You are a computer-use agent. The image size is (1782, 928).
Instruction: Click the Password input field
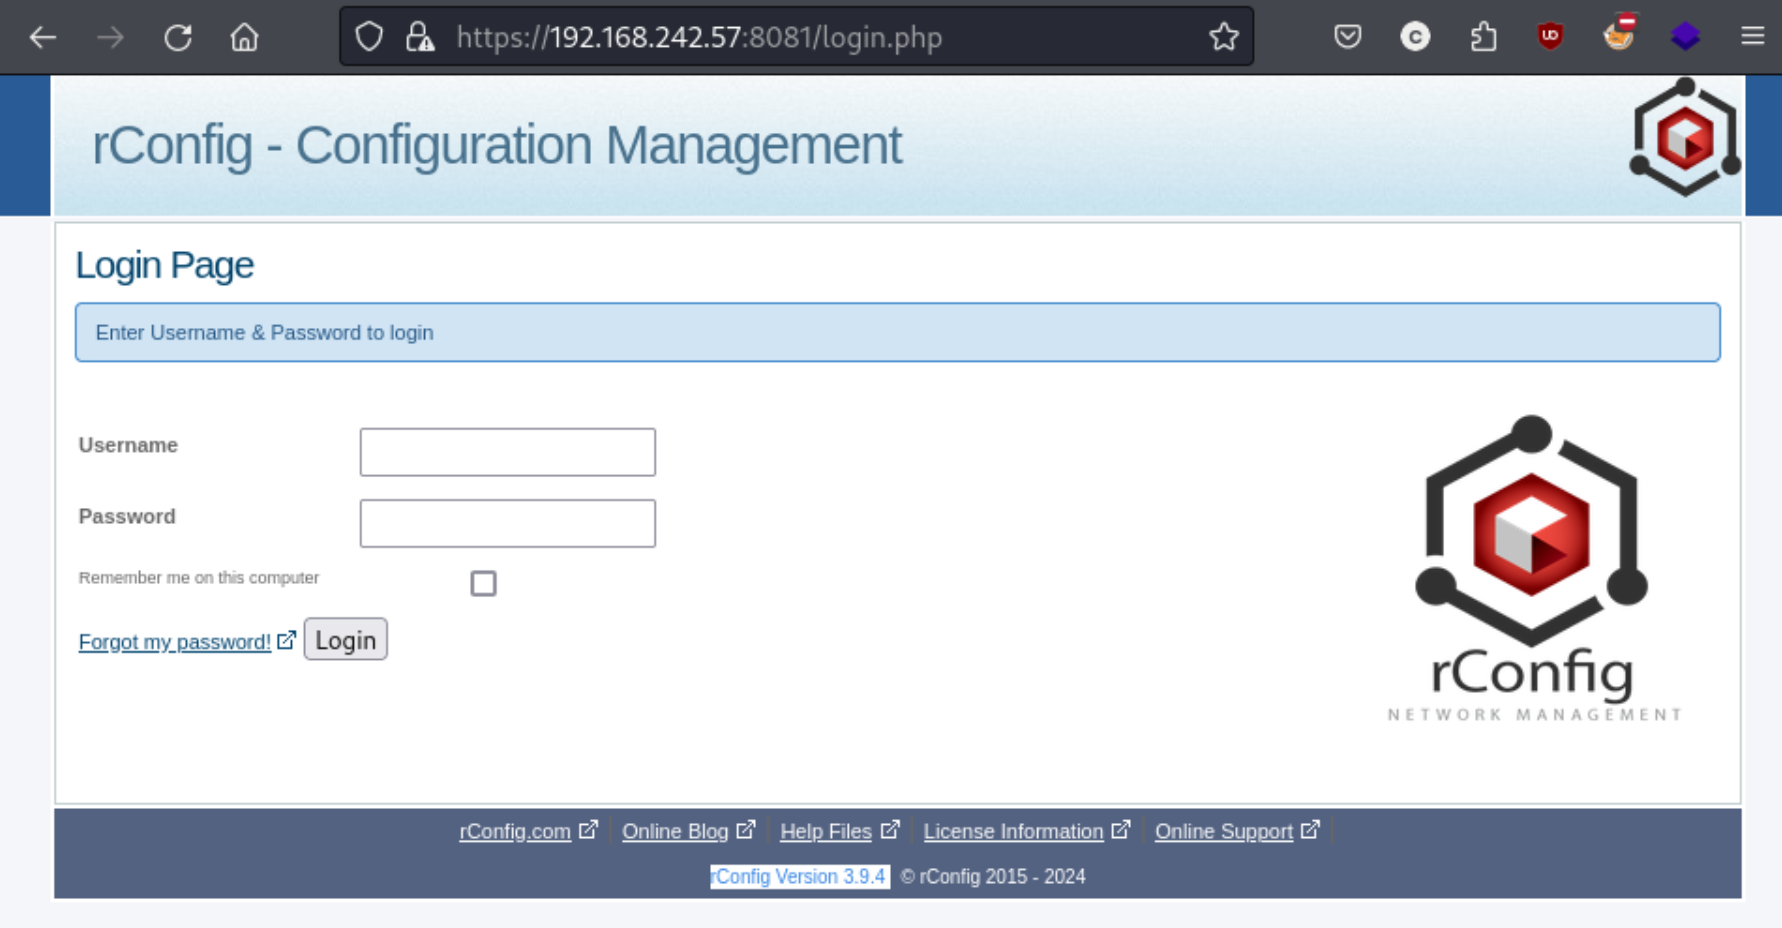pyautogui.click(x=508, y=523)
